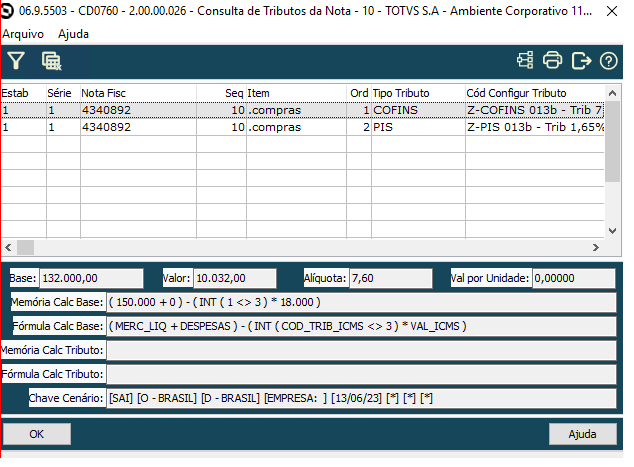
Task: Click the Z-PIS 013b configuration cell
Action: tap(535, 127)
